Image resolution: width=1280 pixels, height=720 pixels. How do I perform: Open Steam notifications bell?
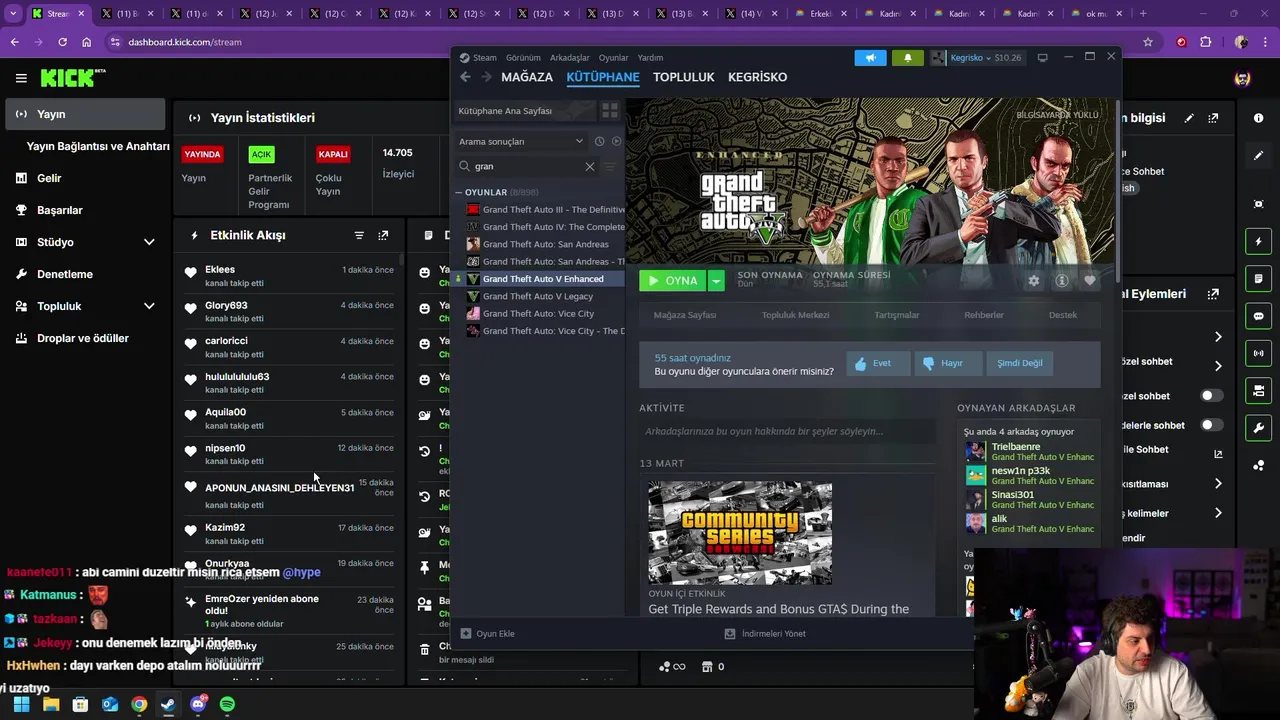[x=908, y=58]
